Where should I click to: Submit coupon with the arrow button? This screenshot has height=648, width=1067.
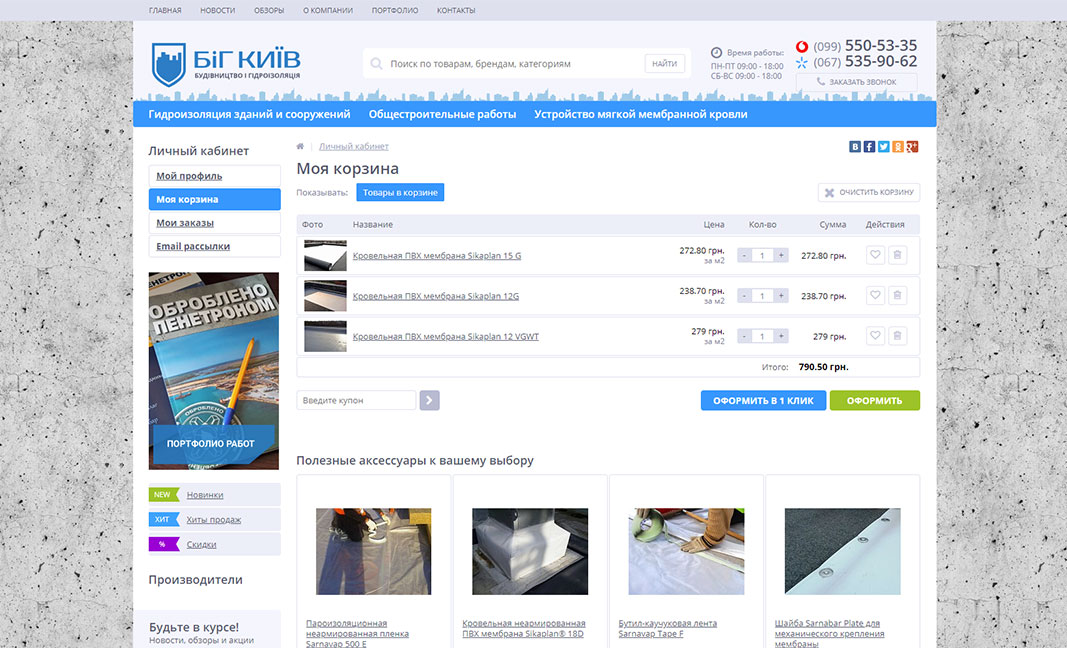pyautogui.click(x=429, y=400)
